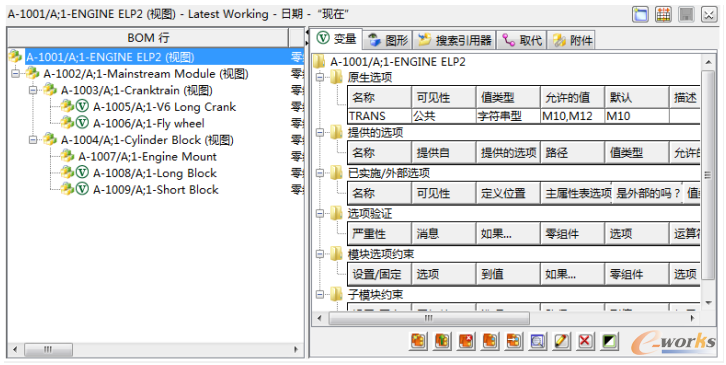
Task: Open the 附件 tab
Action: (571, 40)
